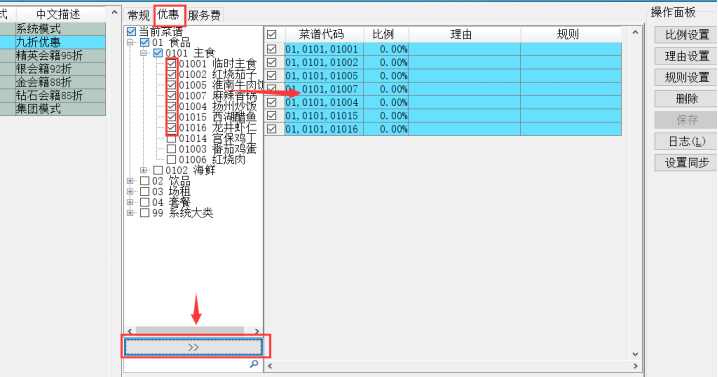
Task: Collapse the 0101 主食 tree node
Action: click(143, 53)
